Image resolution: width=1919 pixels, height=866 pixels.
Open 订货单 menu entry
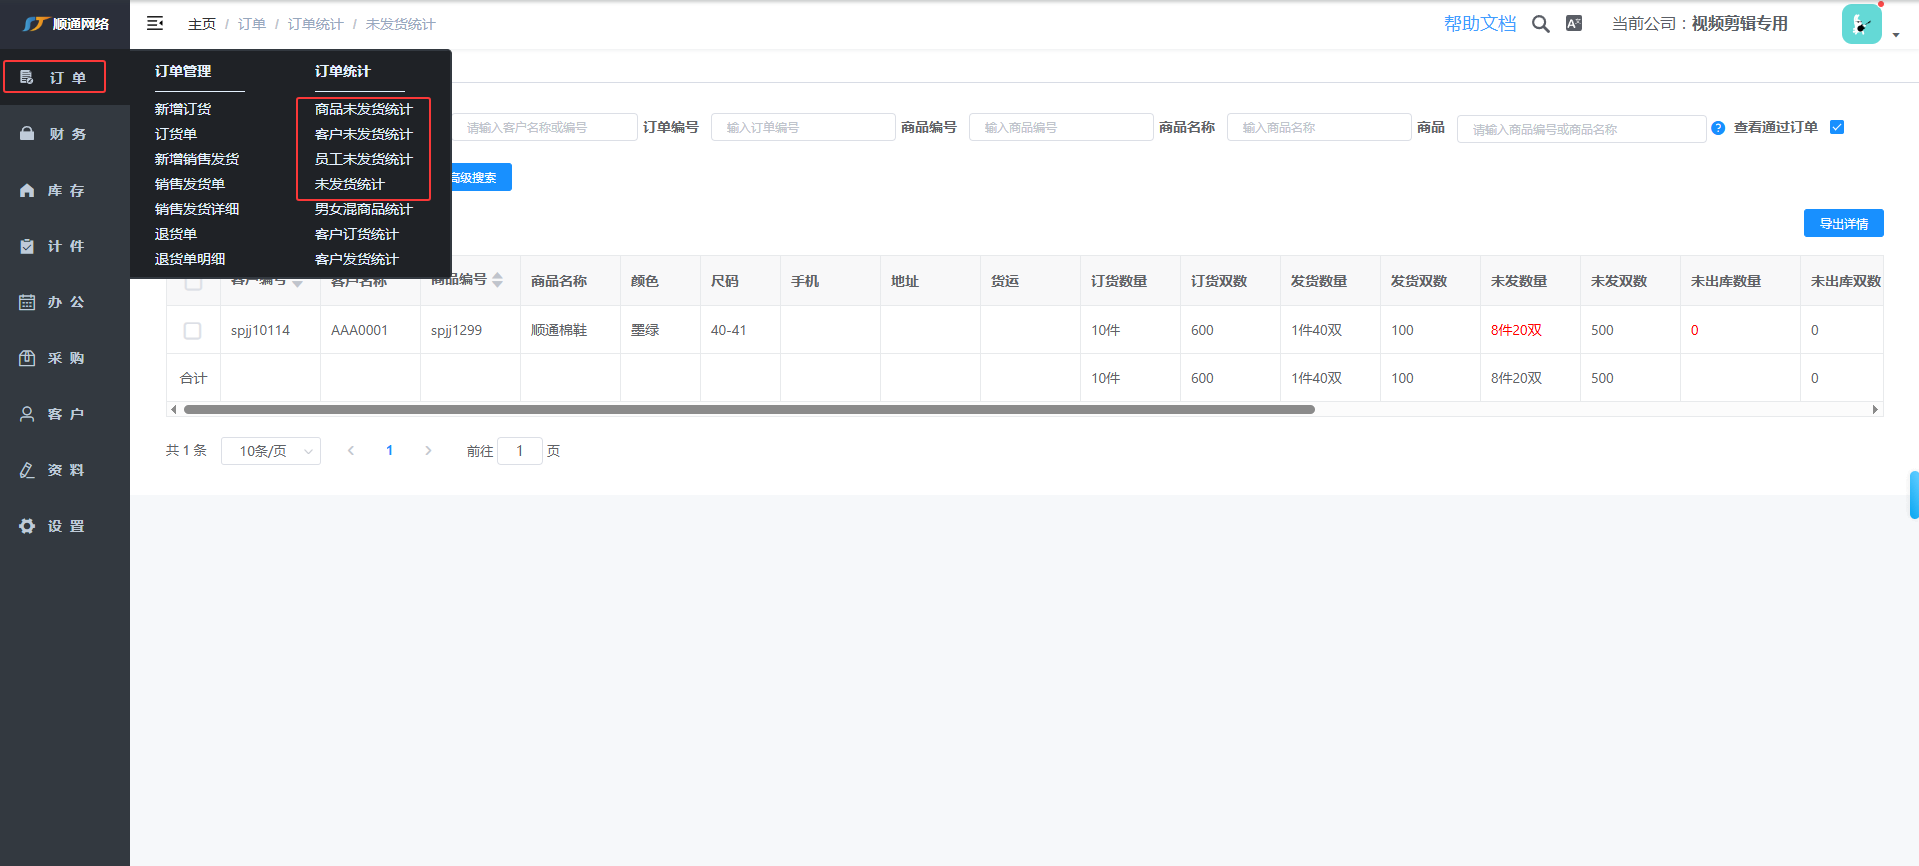176,134
